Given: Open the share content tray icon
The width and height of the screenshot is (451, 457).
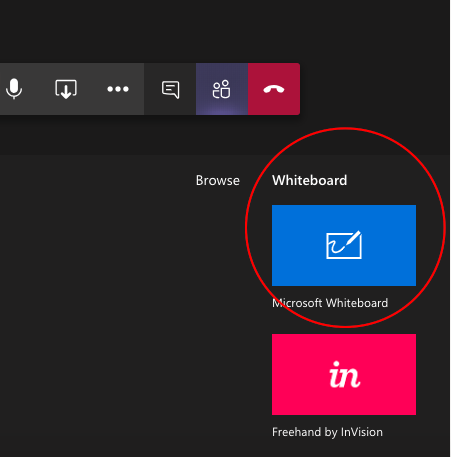Looking at the screenshot, I should coord(66,89).
